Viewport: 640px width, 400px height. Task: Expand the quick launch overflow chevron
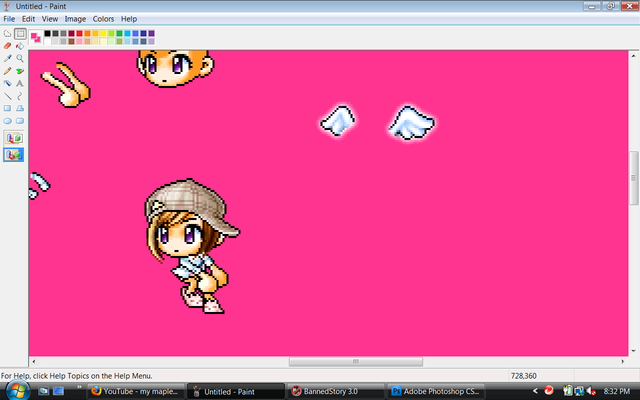pos(78,387)
